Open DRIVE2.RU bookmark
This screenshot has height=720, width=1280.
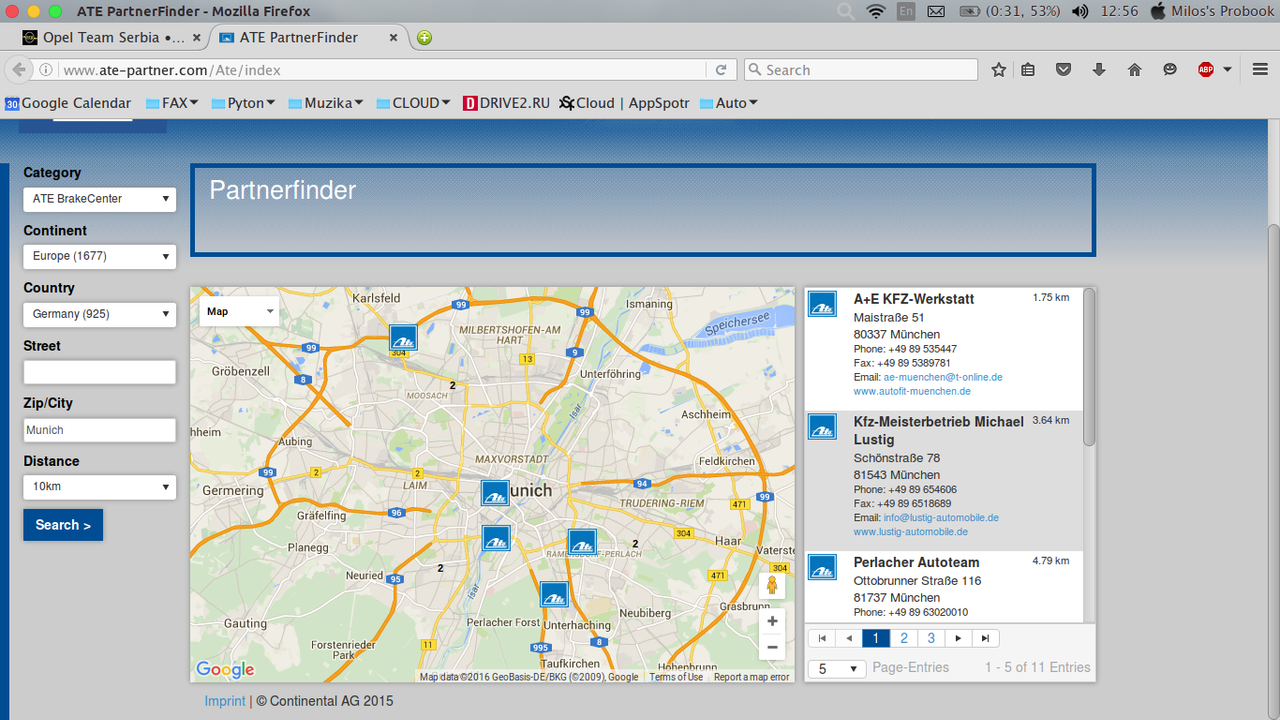tap(507, 103)
